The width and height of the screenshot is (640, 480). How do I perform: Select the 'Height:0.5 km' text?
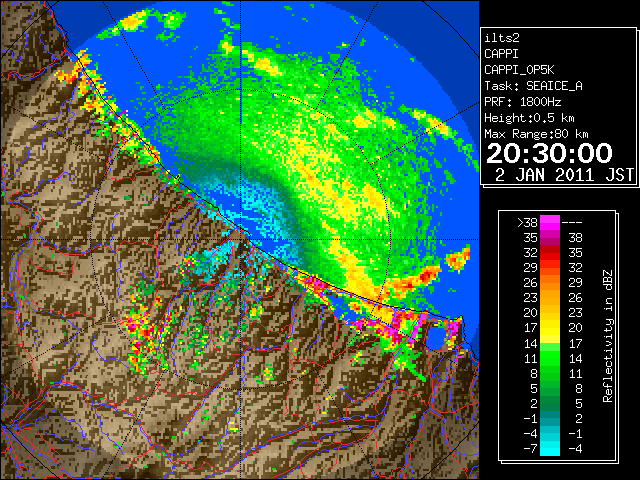point(529,118)
